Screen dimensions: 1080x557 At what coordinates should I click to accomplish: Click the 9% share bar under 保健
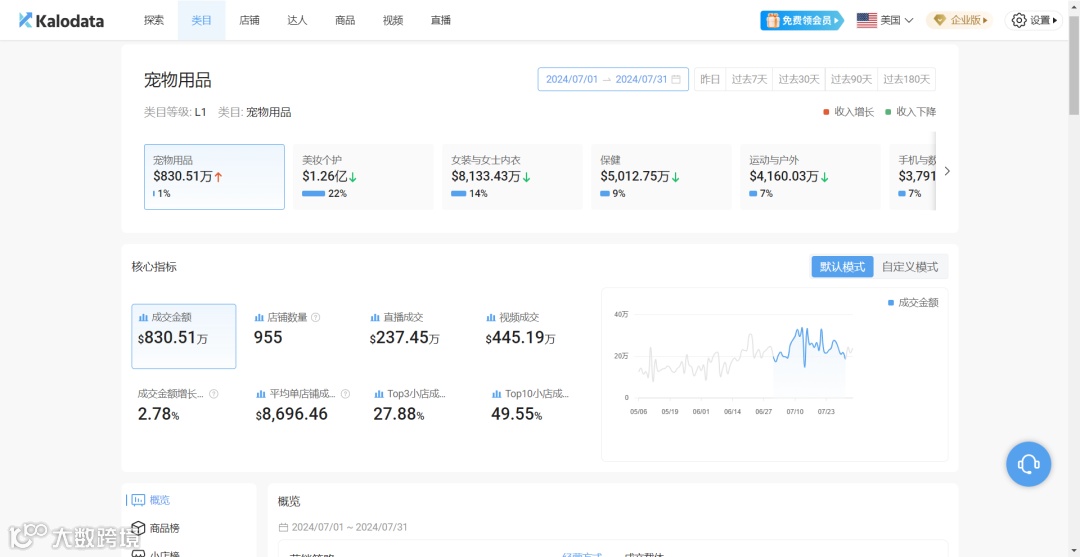pyautogui.click(x=605, y=194)
